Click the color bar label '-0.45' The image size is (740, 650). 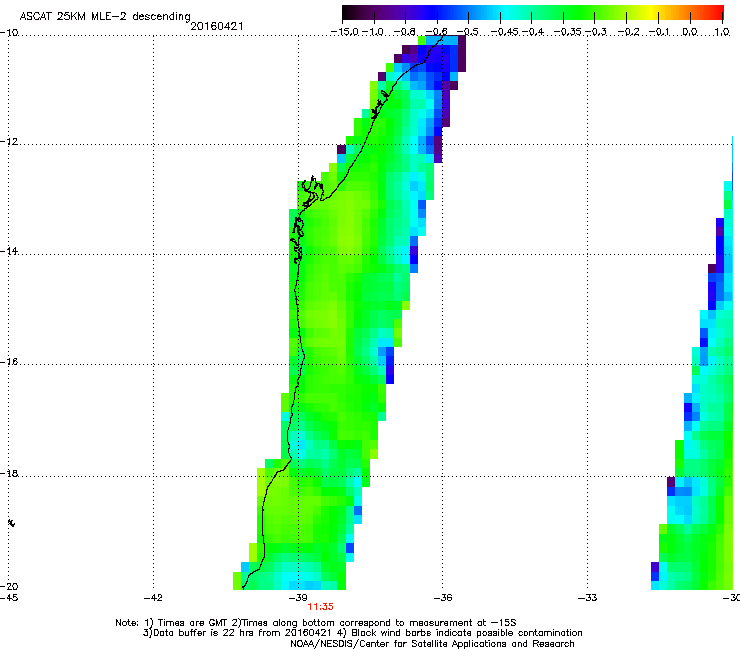[x=504, y=32]
